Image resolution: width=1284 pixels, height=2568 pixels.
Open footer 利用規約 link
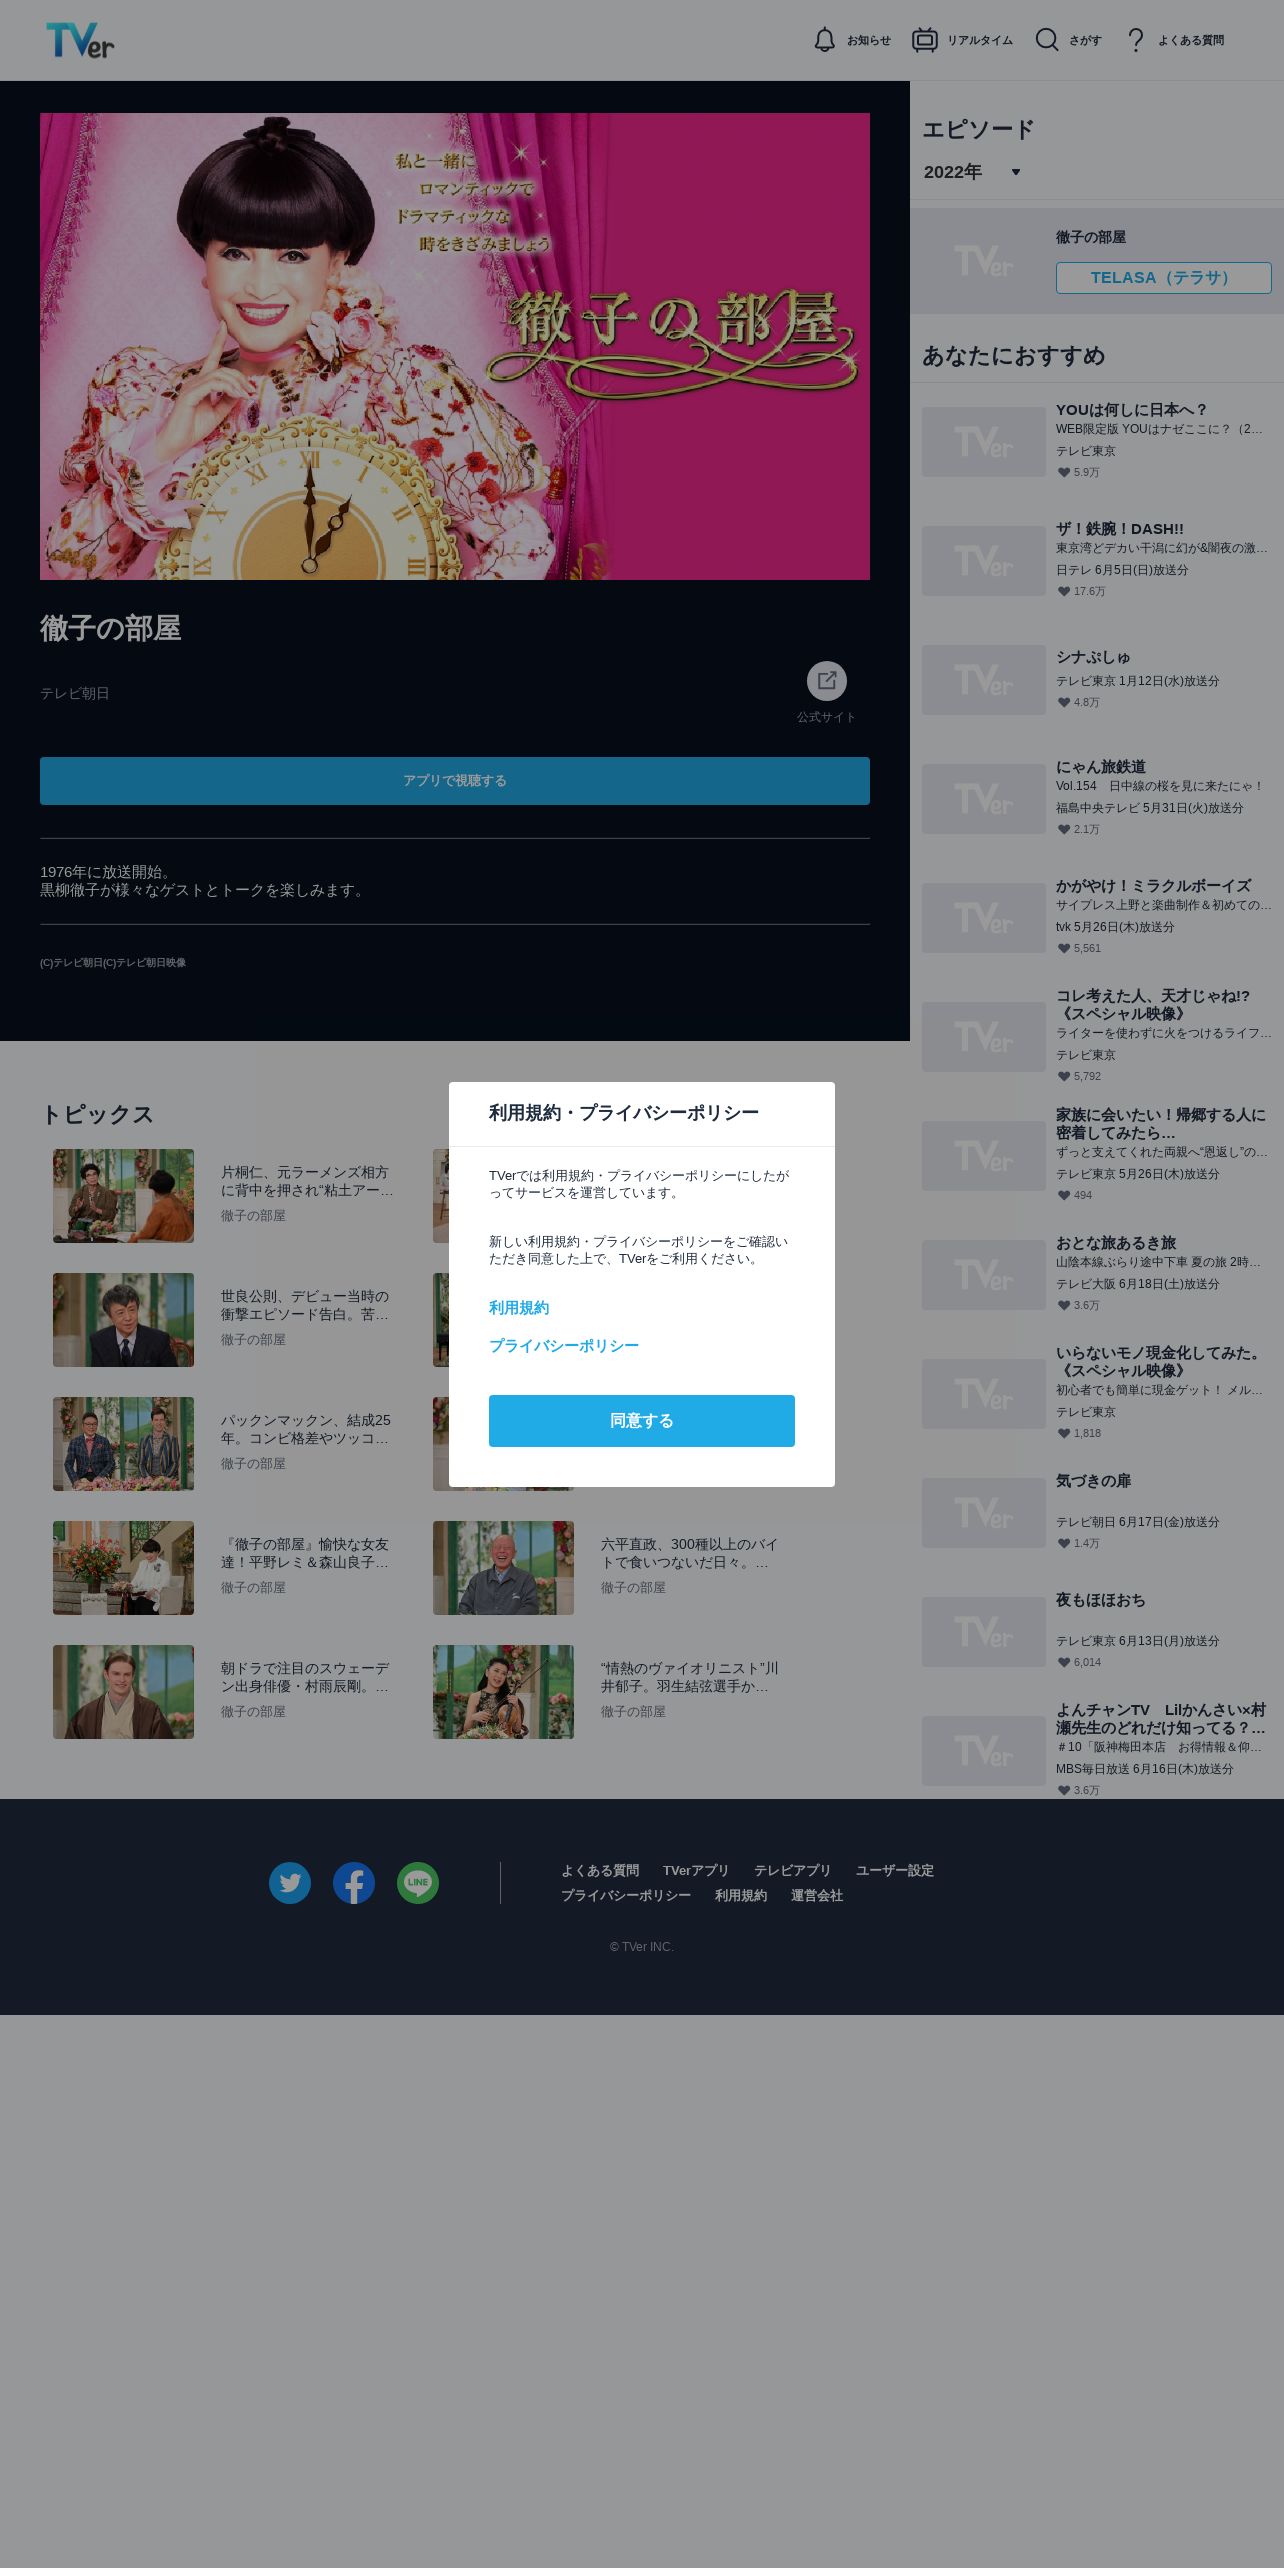pyautogui.click(x=741, y=1896)
